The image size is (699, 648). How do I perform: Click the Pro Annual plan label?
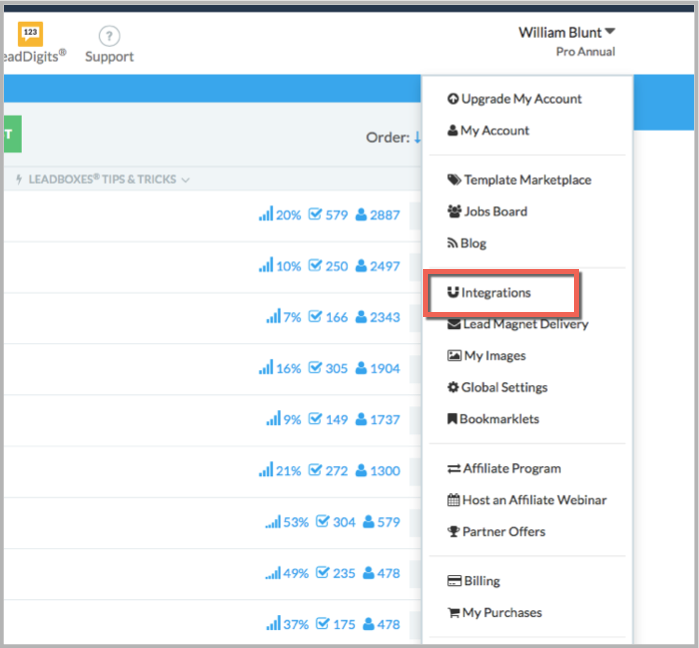[x=585, y=52]
